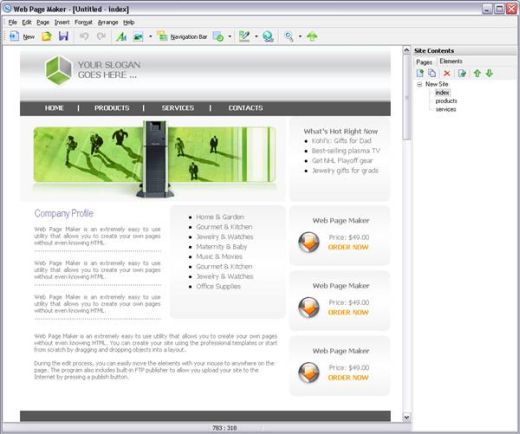This screenshot has width=520, height=434.
Task: Insert an image with the picture icon
Action: point(138,36)
